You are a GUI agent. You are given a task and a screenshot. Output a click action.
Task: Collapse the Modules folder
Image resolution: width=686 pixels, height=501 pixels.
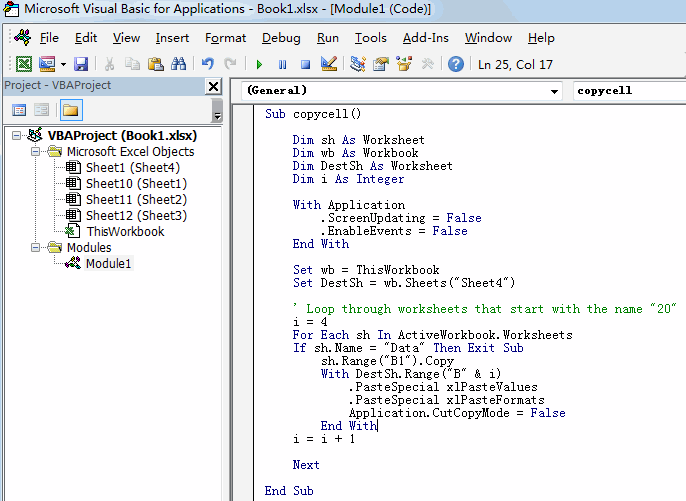35,247
